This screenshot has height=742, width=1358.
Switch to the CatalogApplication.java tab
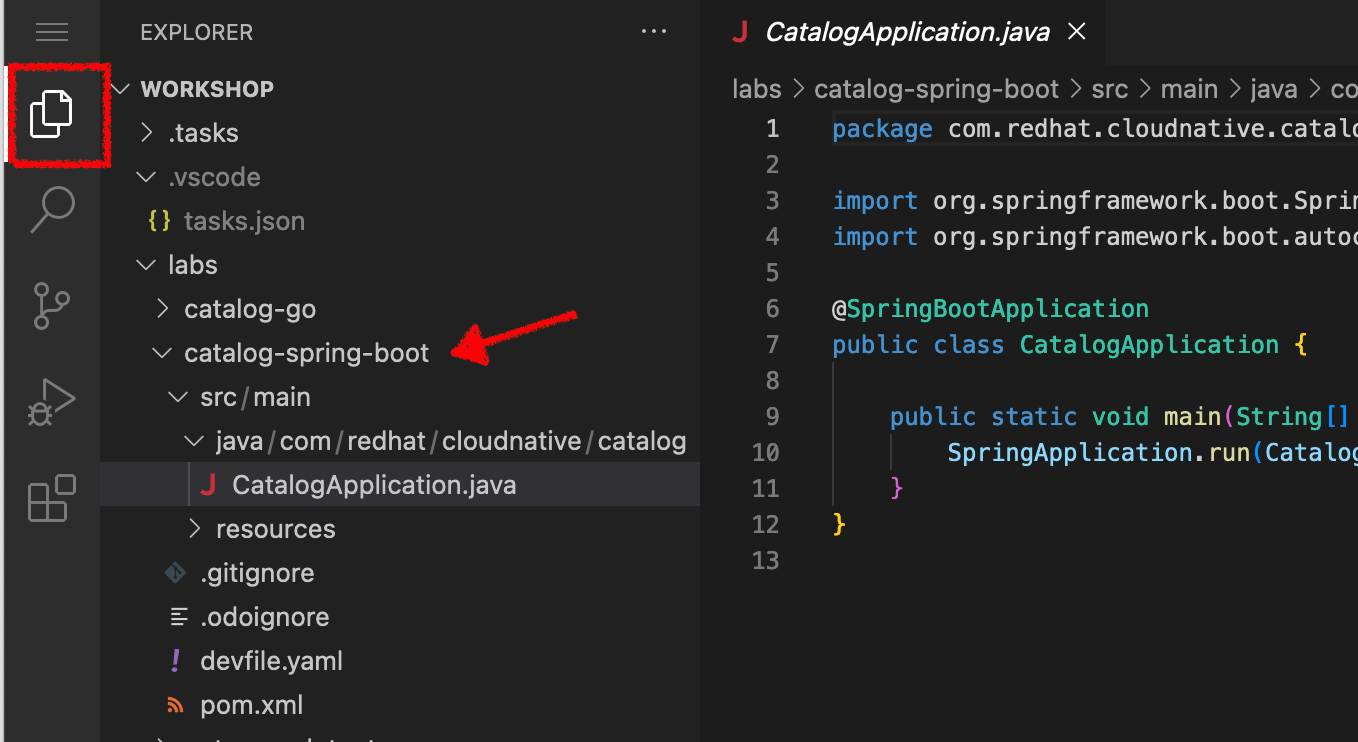tap(905, 31)
